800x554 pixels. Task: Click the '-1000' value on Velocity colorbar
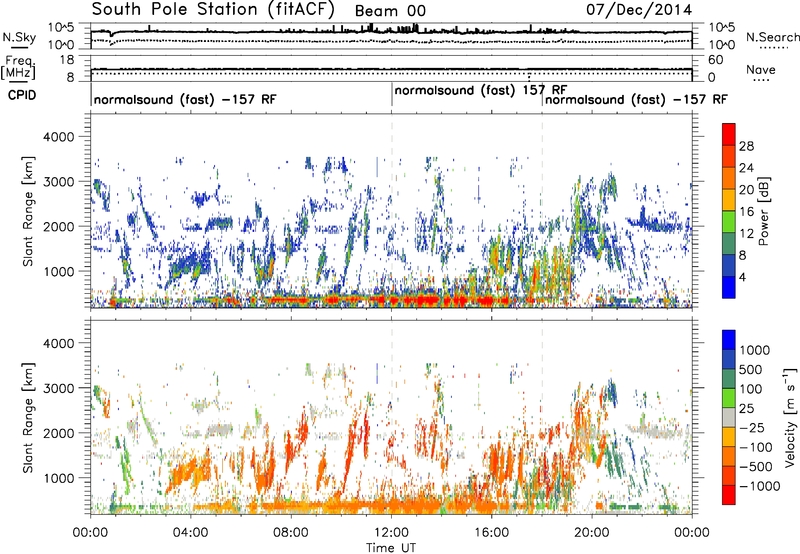759,486
